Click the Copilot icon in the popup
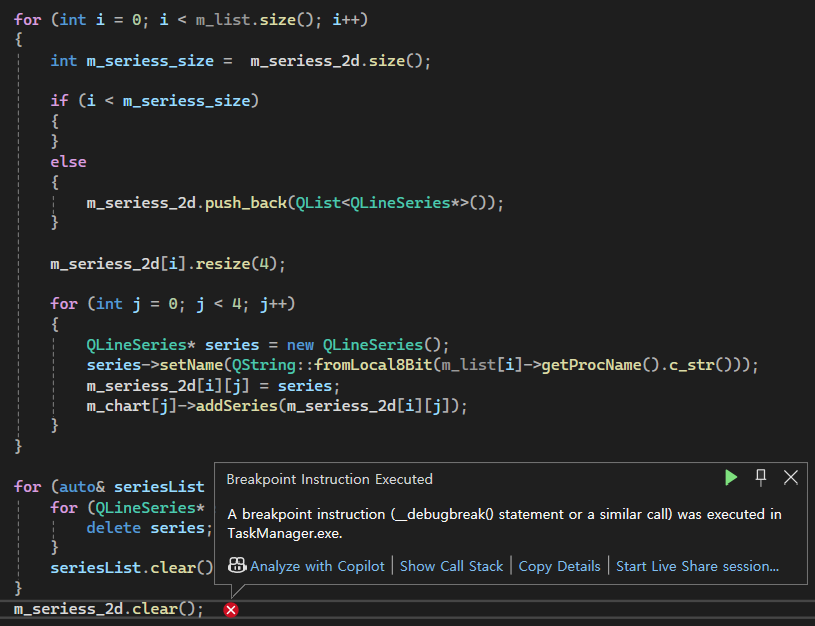 coord(237,565)
